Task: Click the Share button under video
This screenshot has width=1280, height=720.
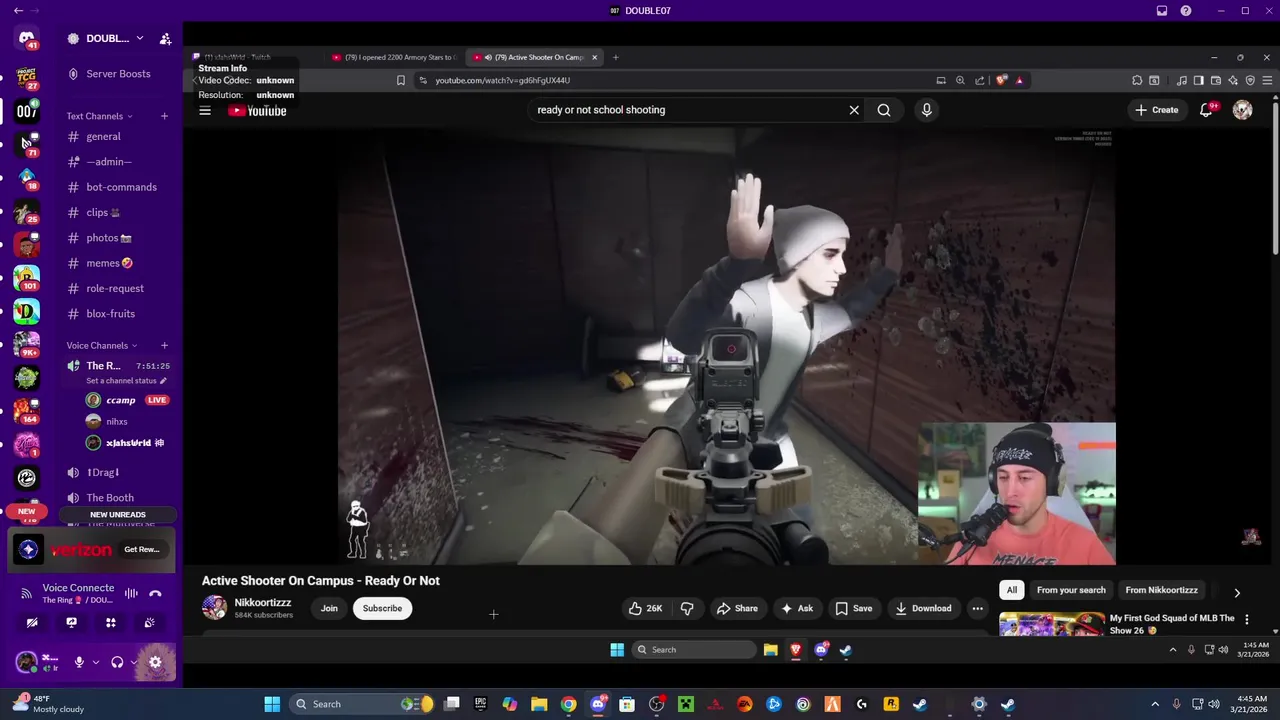Action: pos(737,608)
